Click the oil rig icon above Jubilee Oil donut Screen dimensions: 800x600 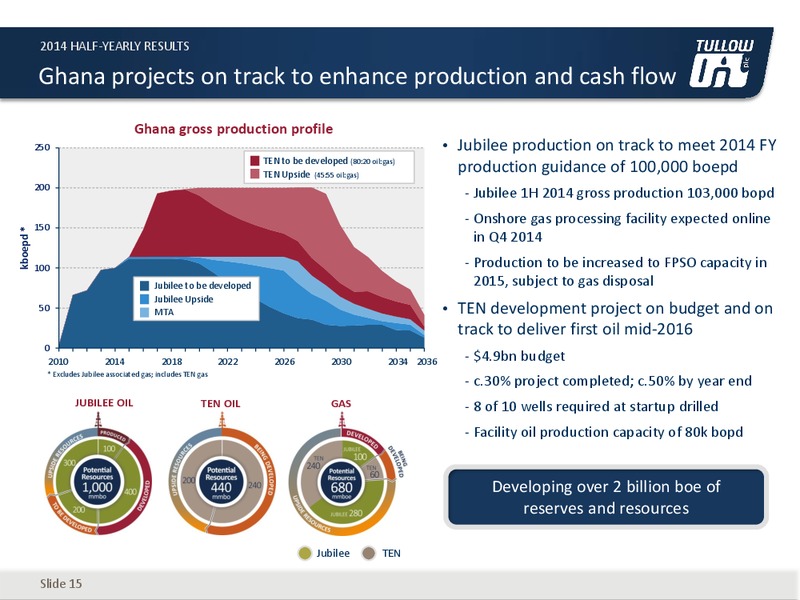97,421
